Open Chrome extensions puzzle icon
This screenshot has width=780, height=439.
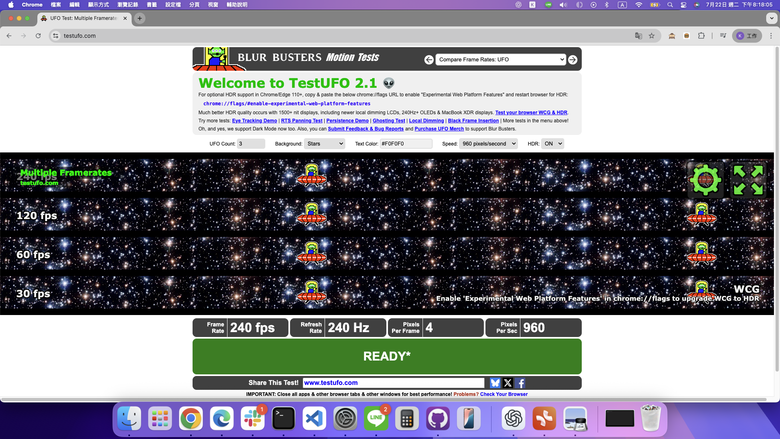click(701, 36)
